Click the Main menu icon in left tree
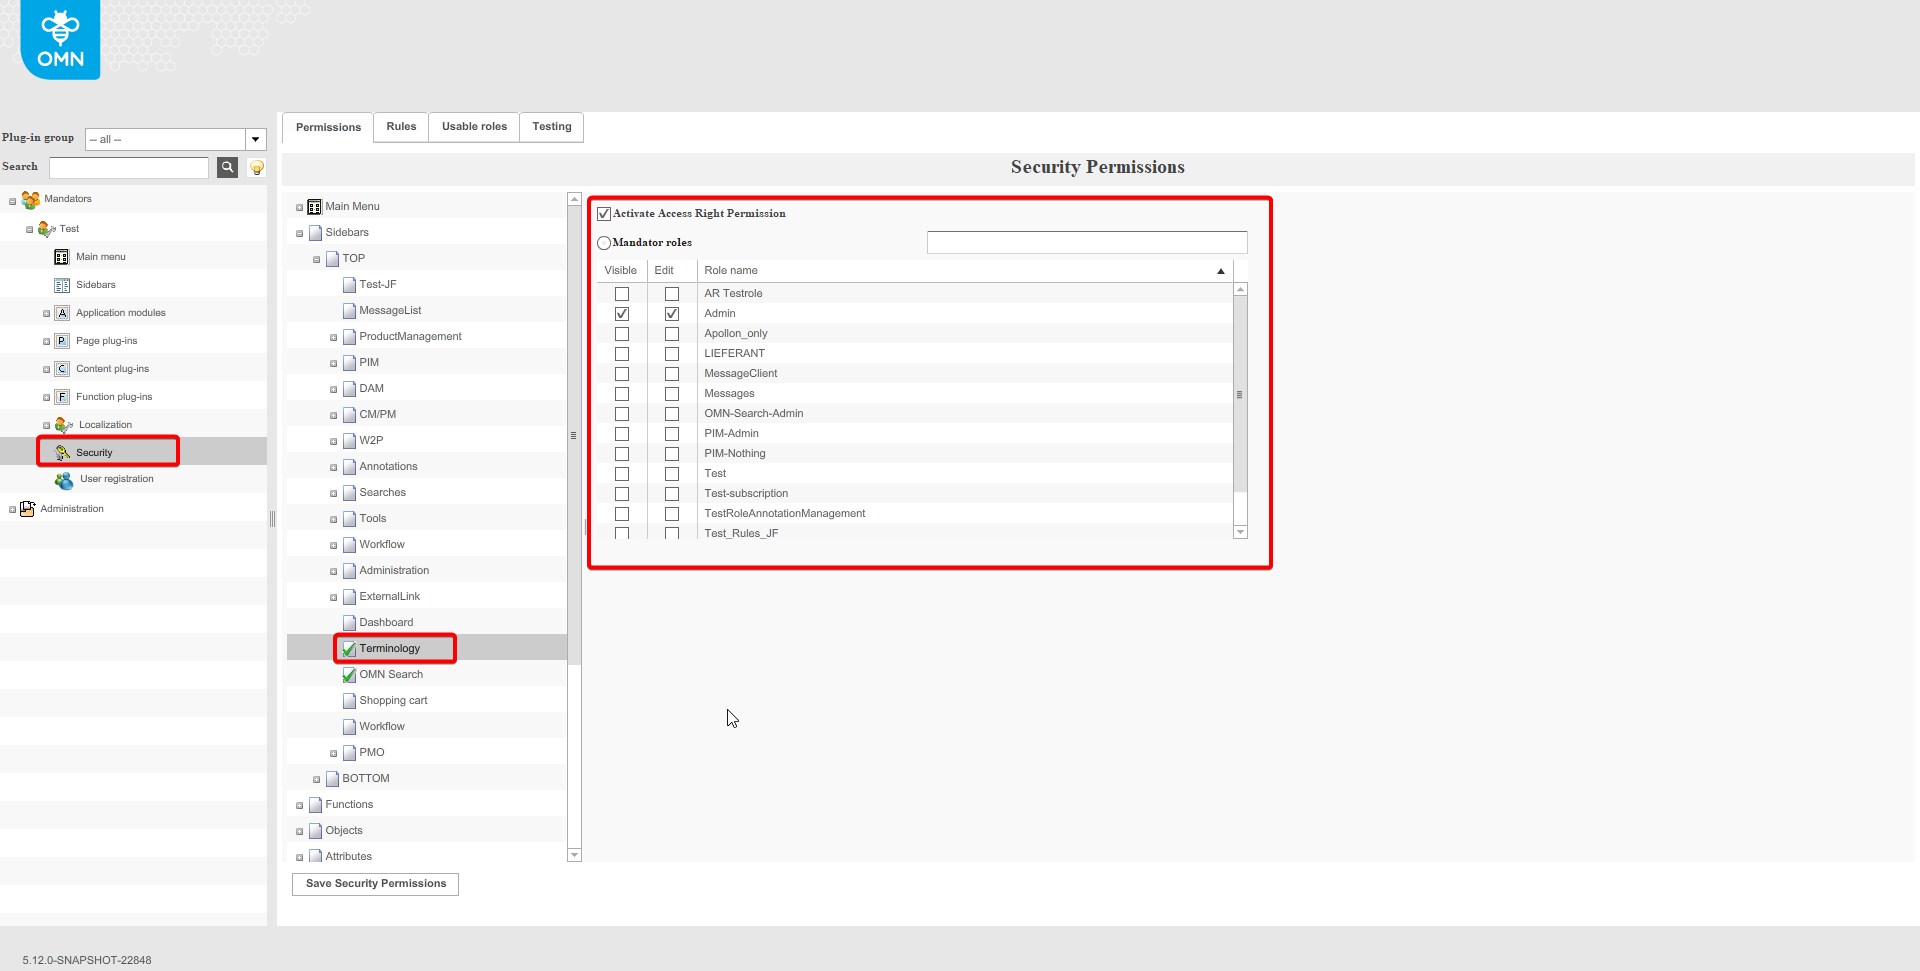This screenshot has height=971, width=1920. point(62,257)
